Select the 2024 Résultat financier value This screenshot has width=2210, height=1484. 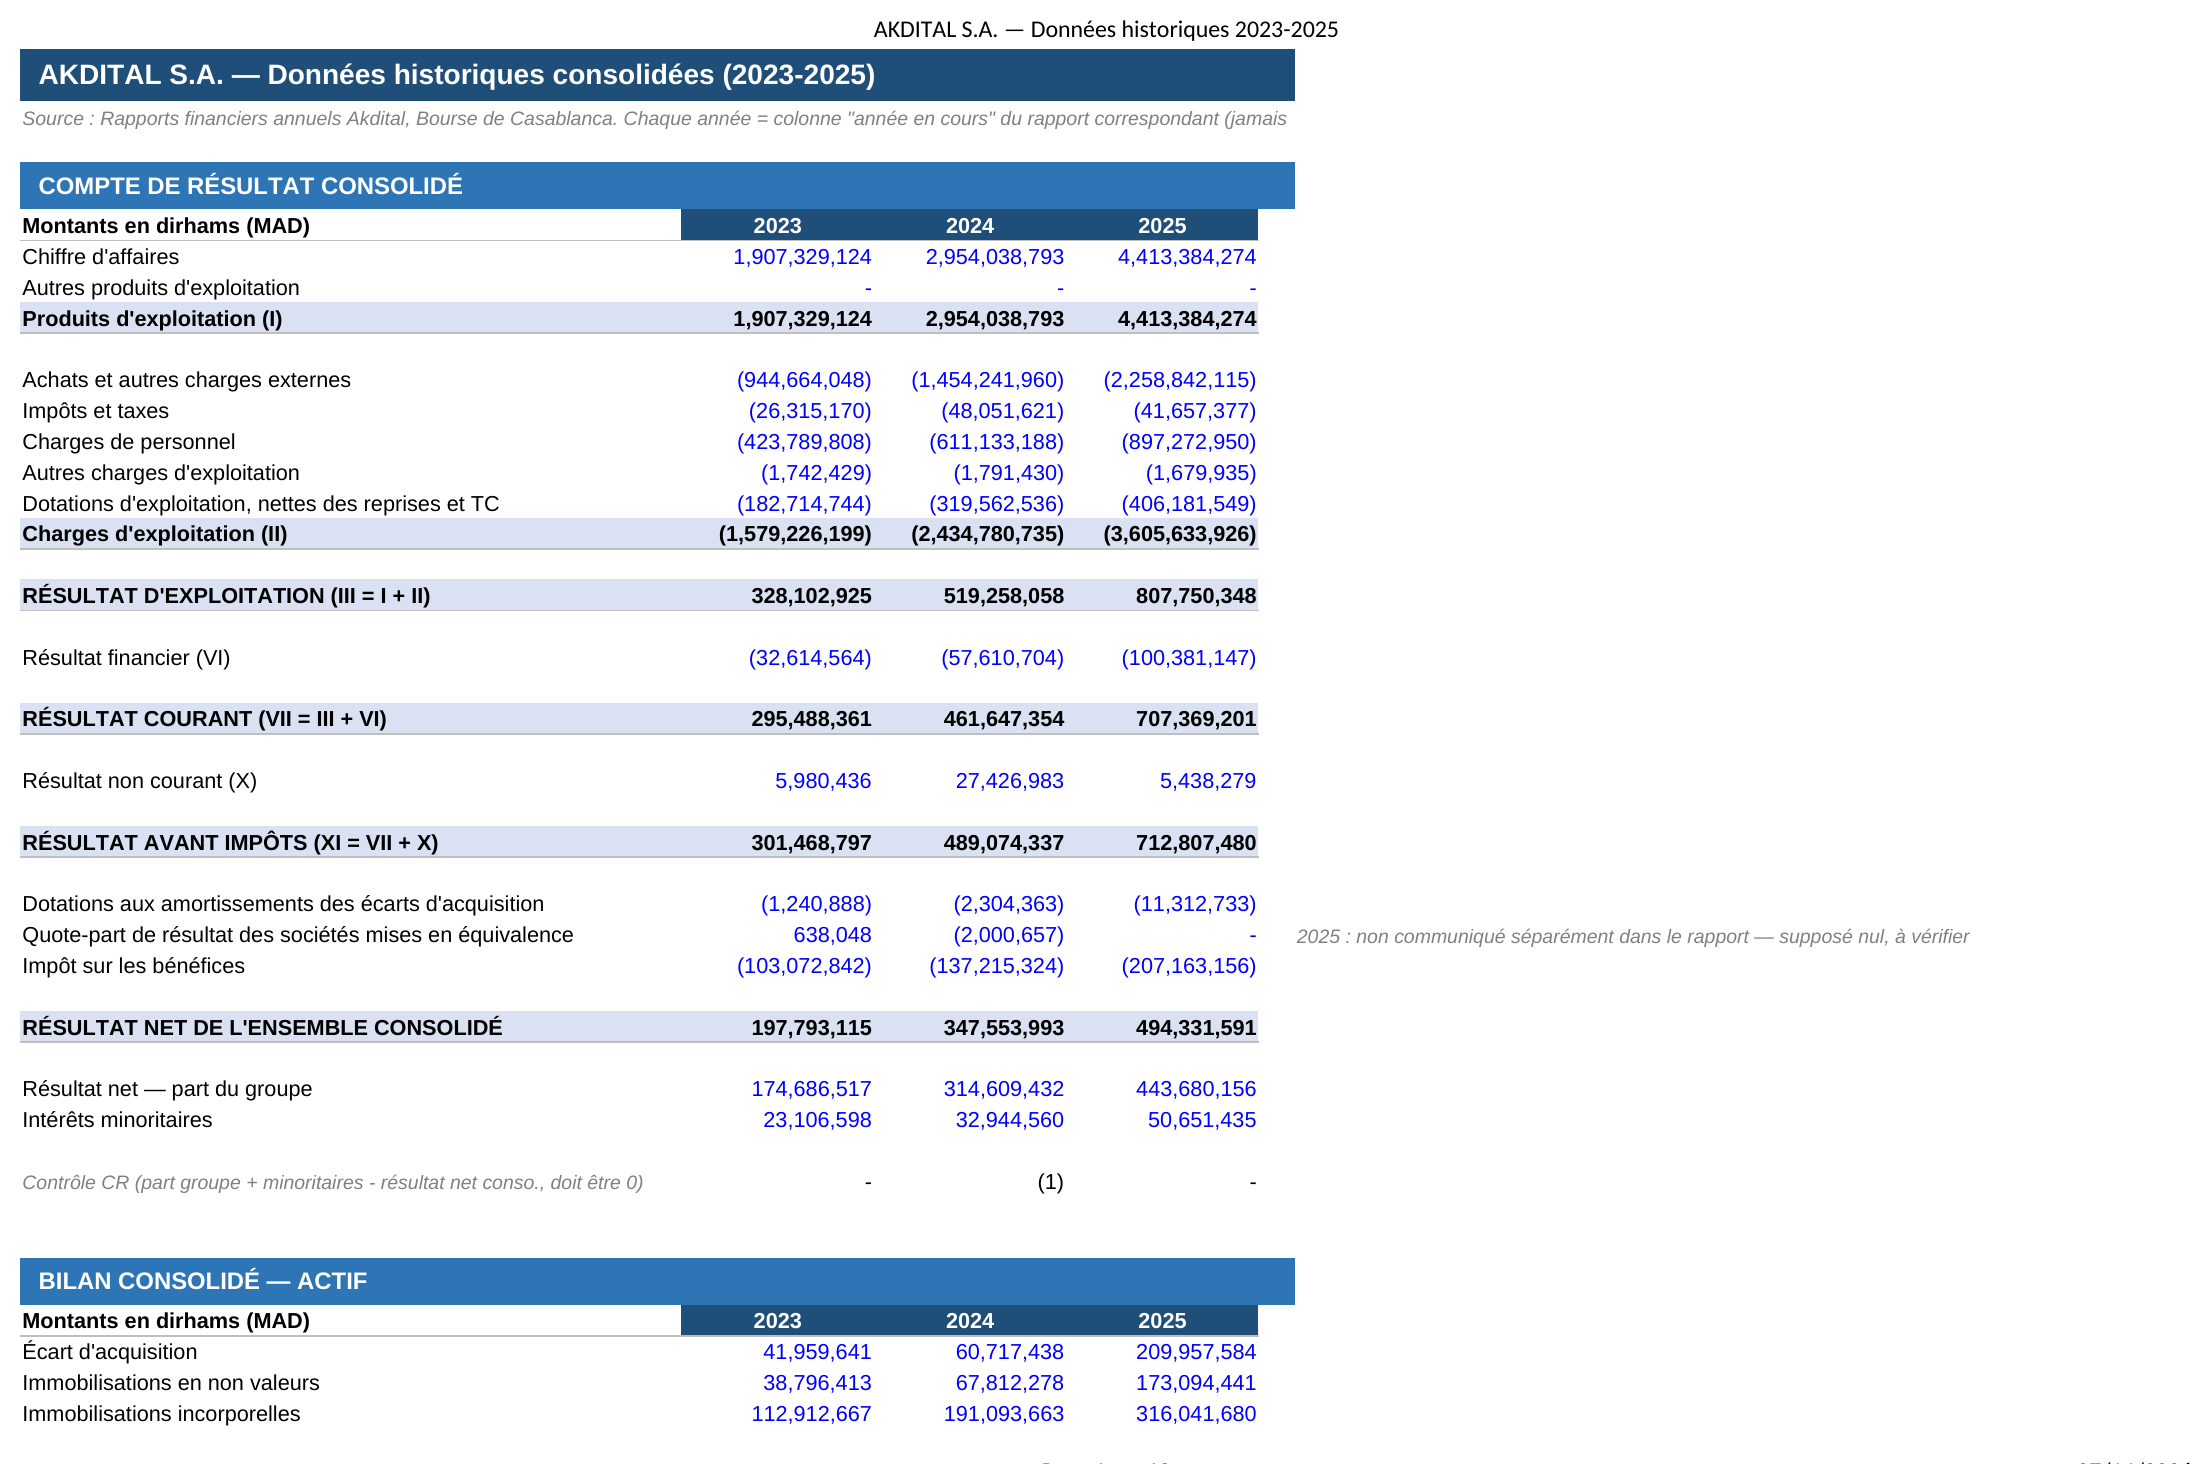1002,658
